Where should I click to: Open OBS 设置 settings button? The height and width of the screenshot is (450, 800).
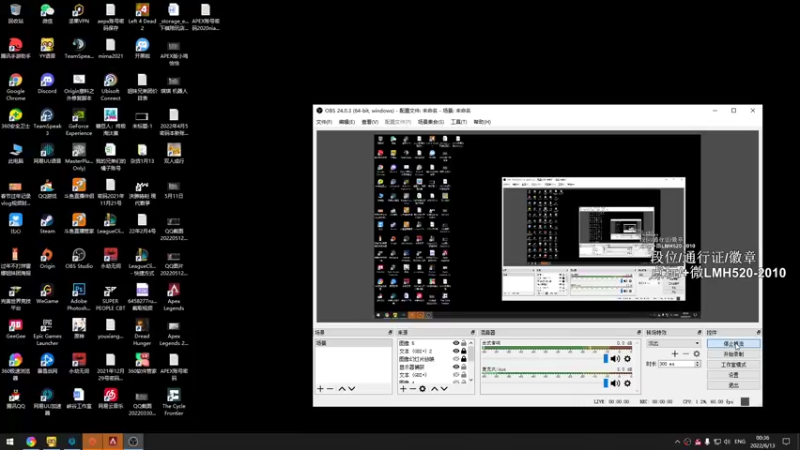pos(734,375)
